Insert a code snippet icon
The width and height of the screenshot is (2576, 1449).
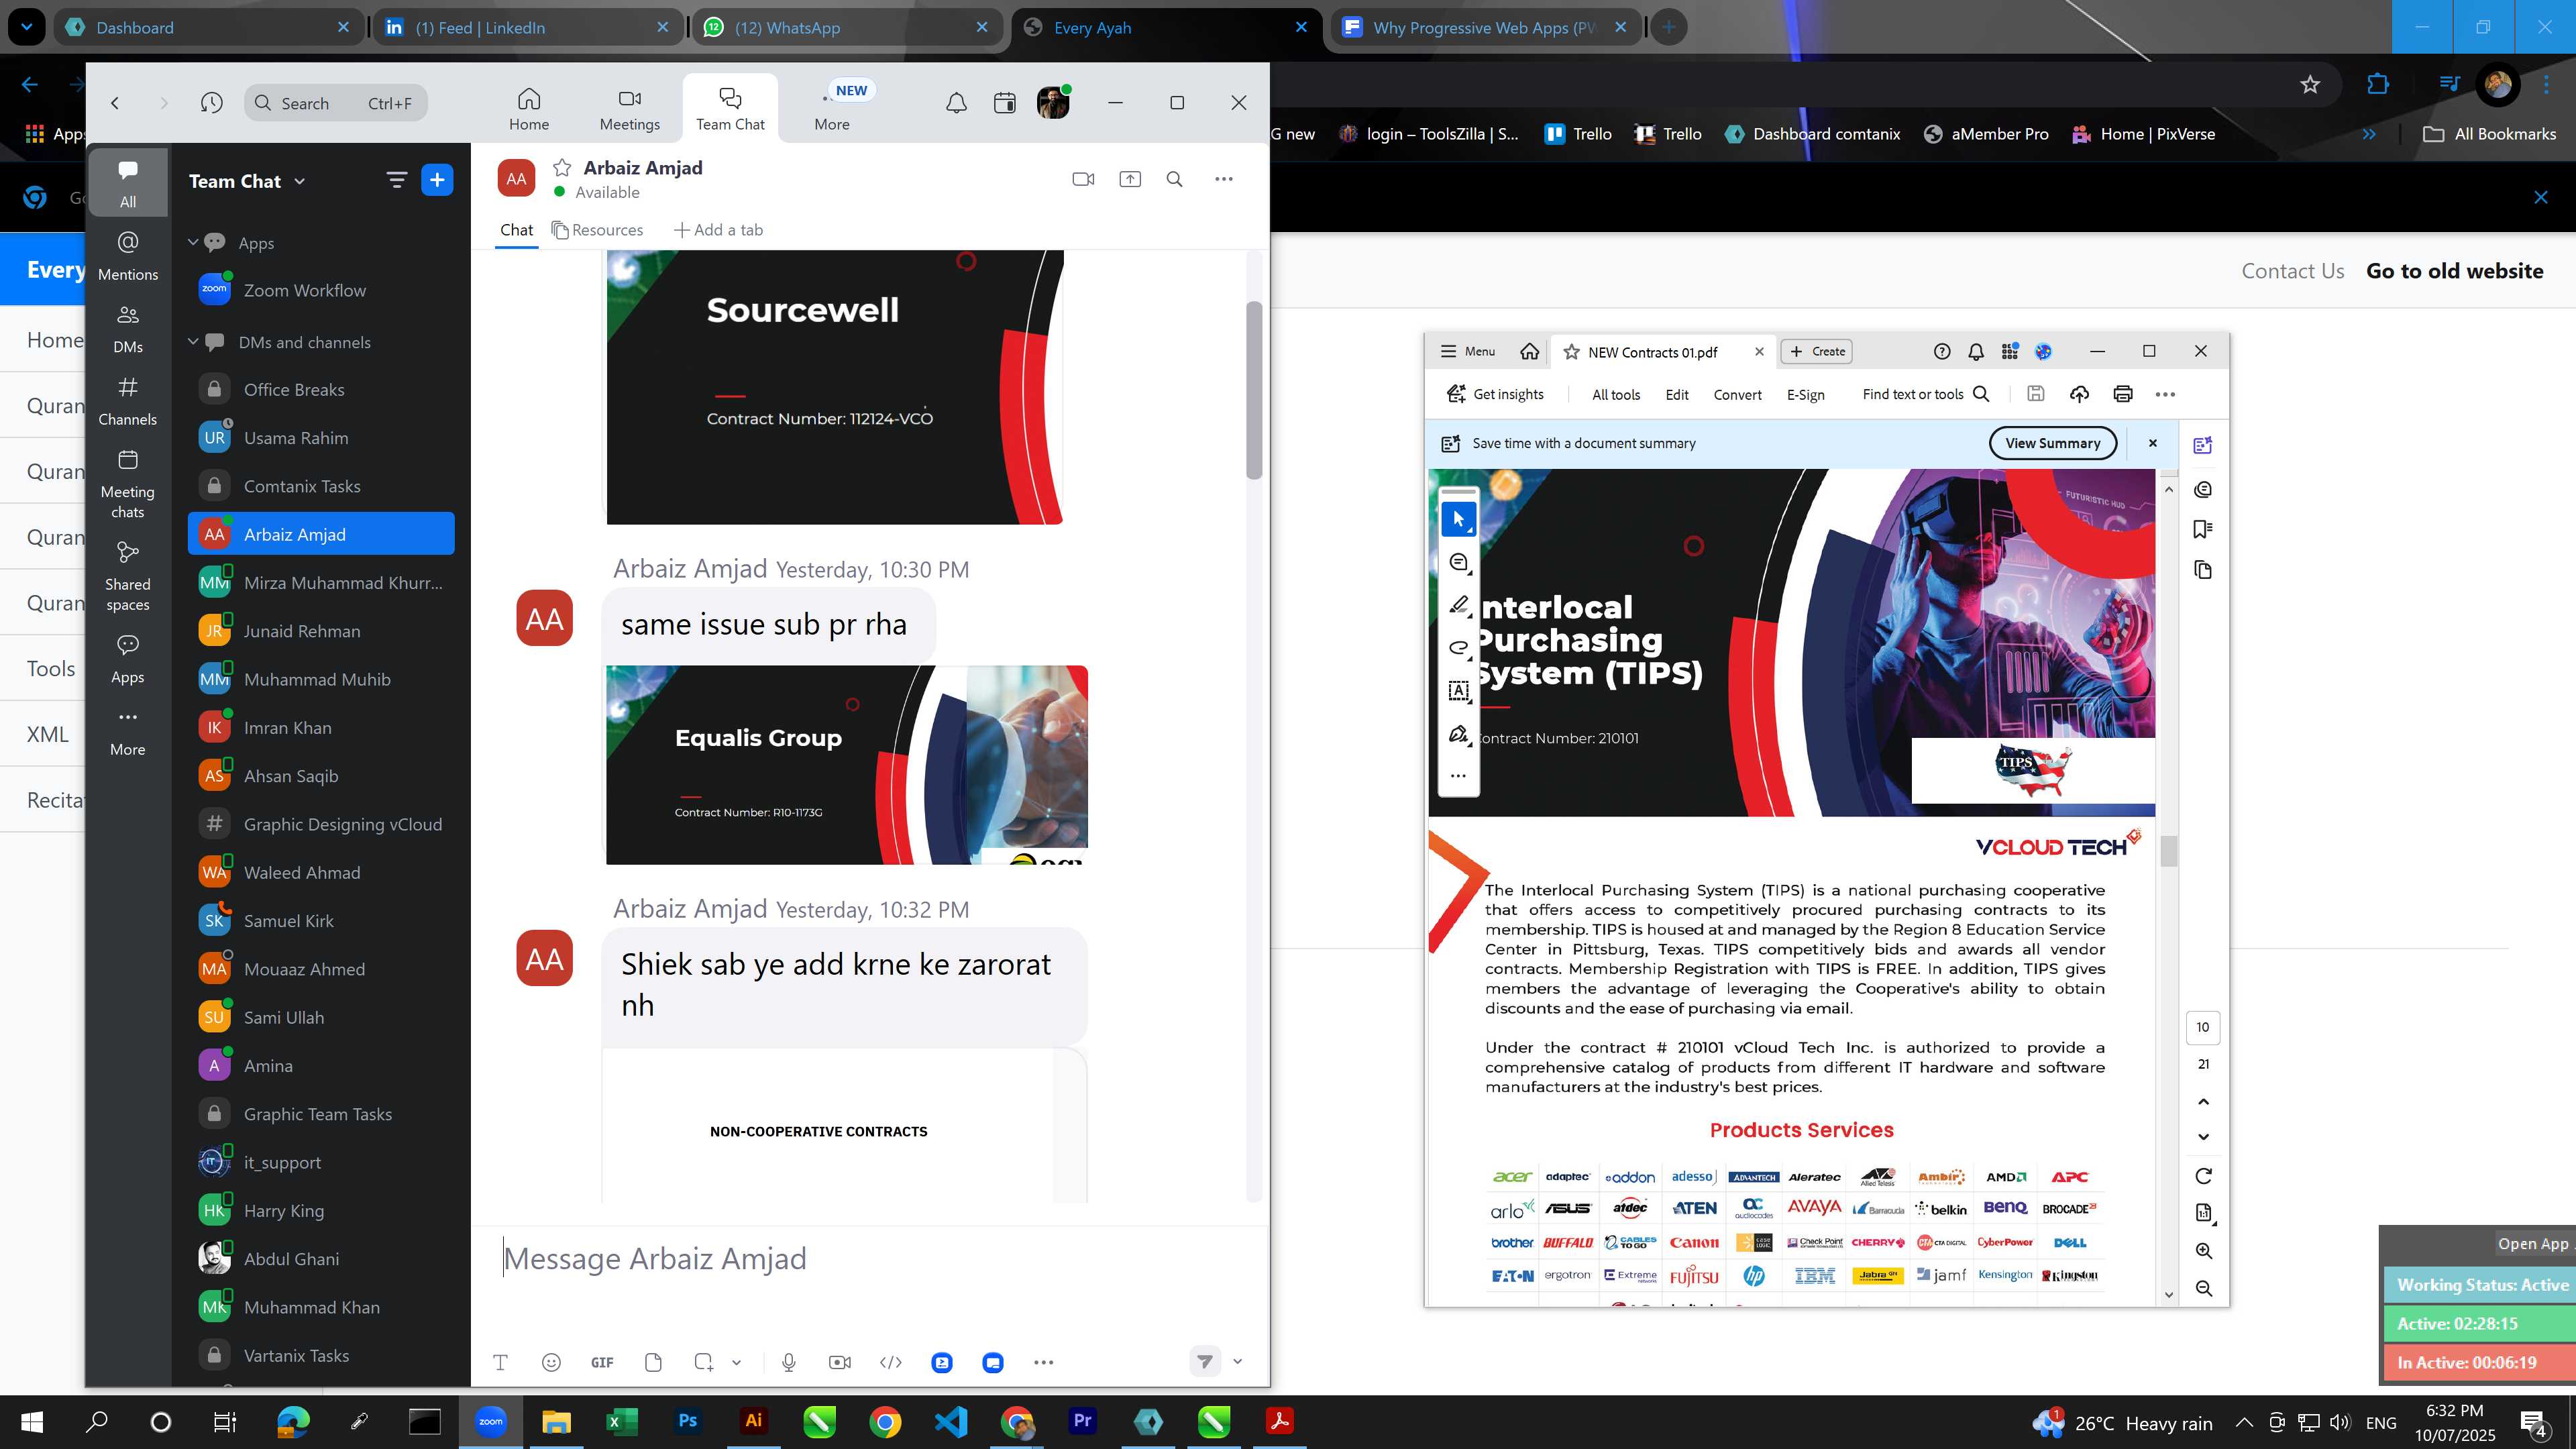(x=890, y=1362)
